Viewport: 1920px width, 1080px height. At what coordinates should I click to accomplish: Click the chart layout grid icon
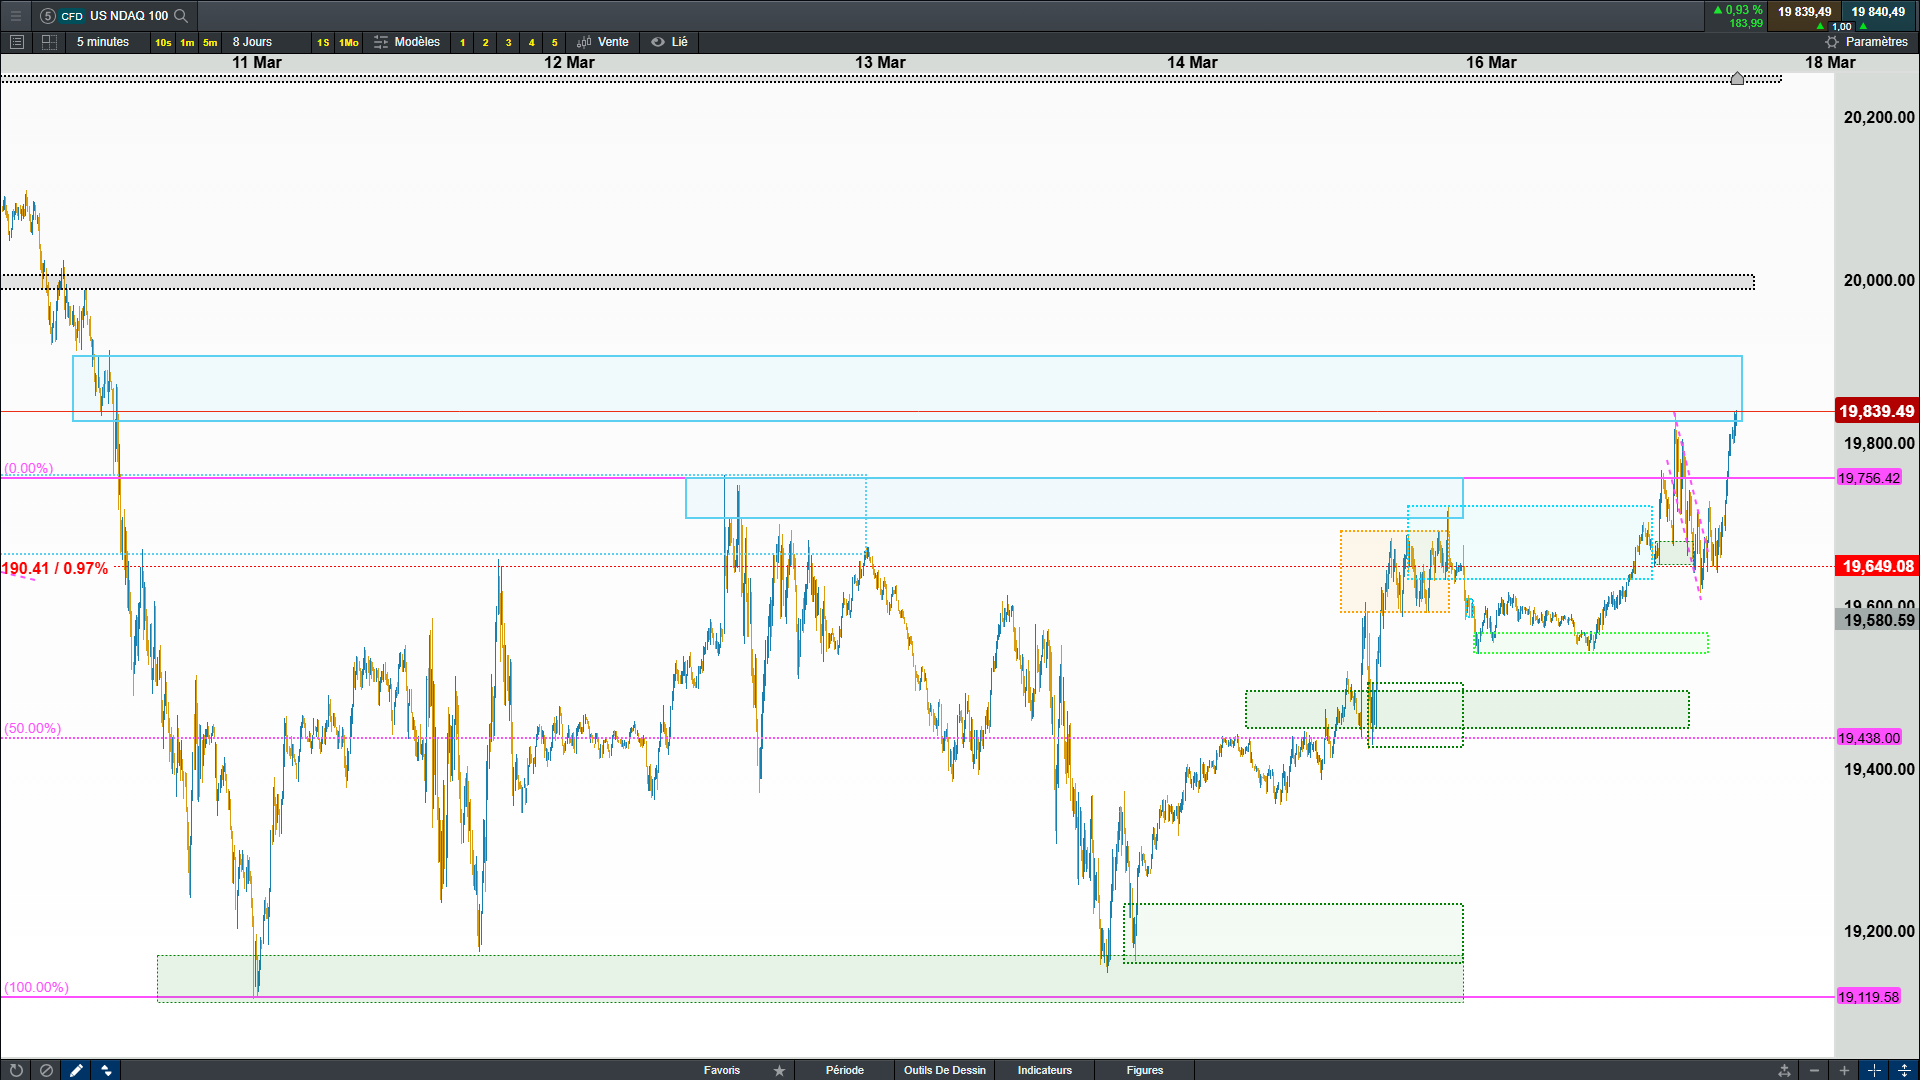point(49,42)
